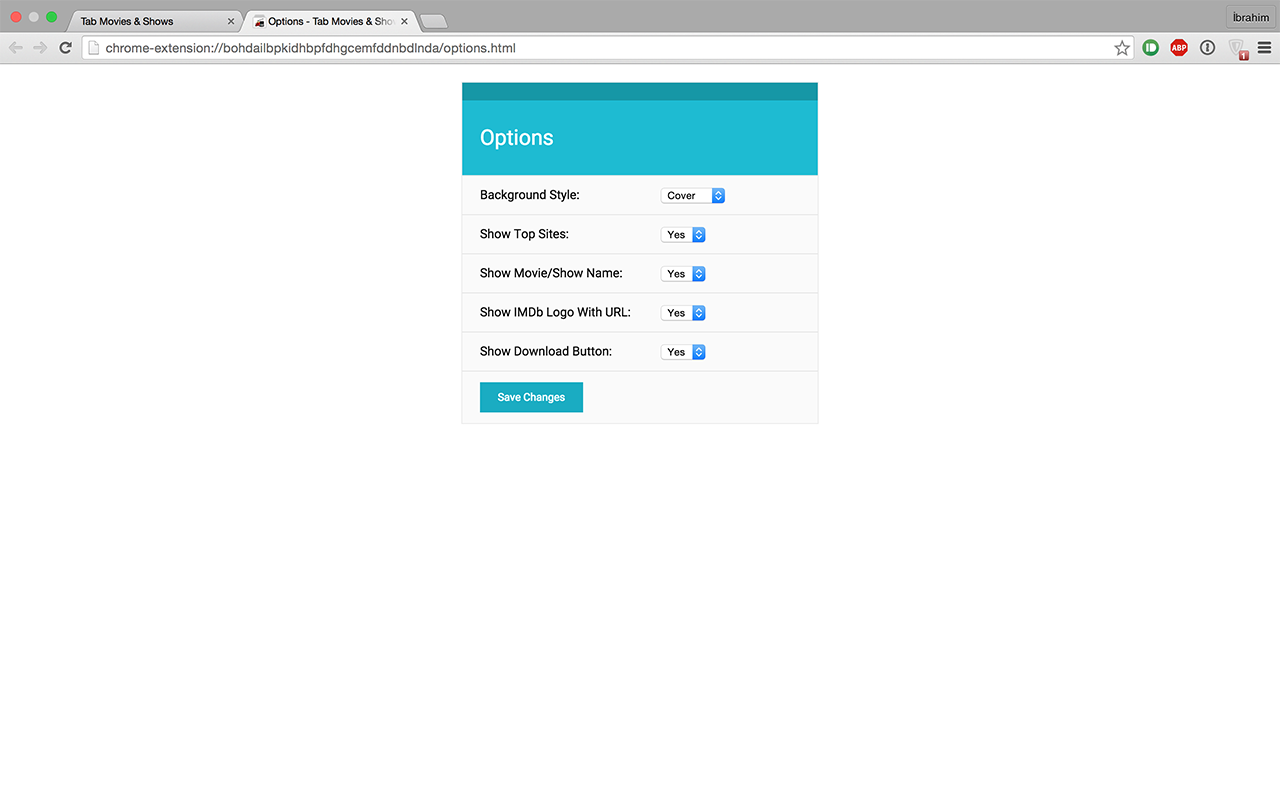Click the Save Changes button
This screenshot has height=800, width=1280.
pyautogui.click(x=531, y=397)
